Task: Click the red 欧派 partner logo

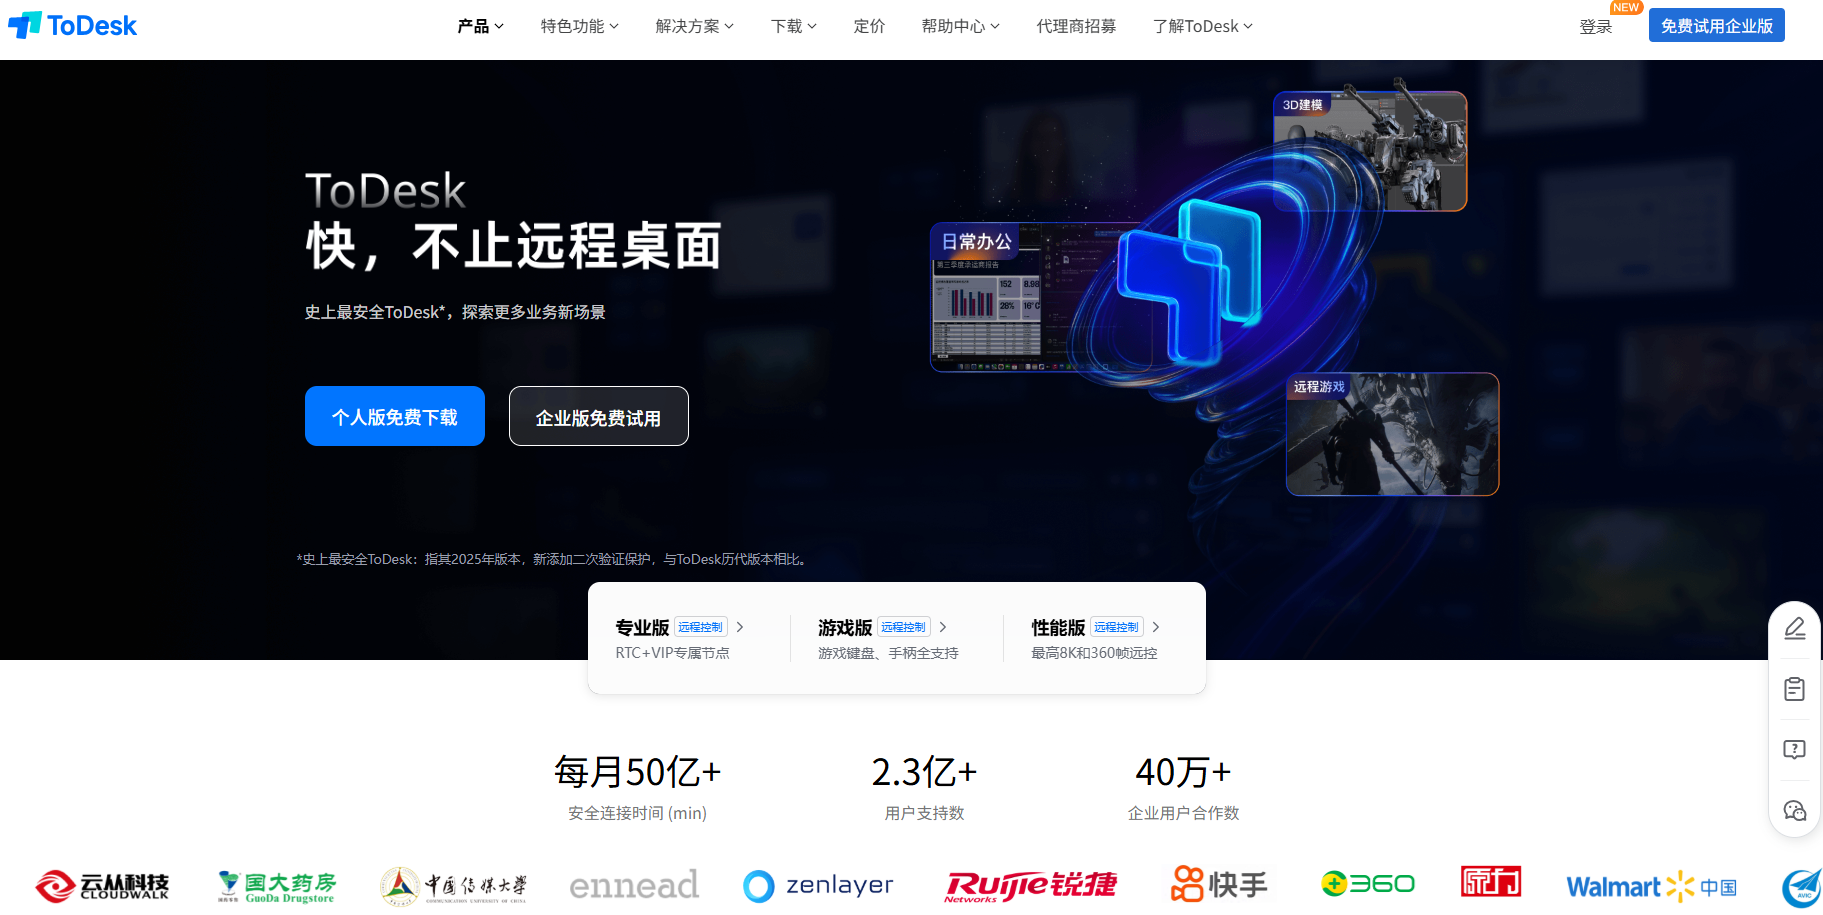Action: 1491,882
